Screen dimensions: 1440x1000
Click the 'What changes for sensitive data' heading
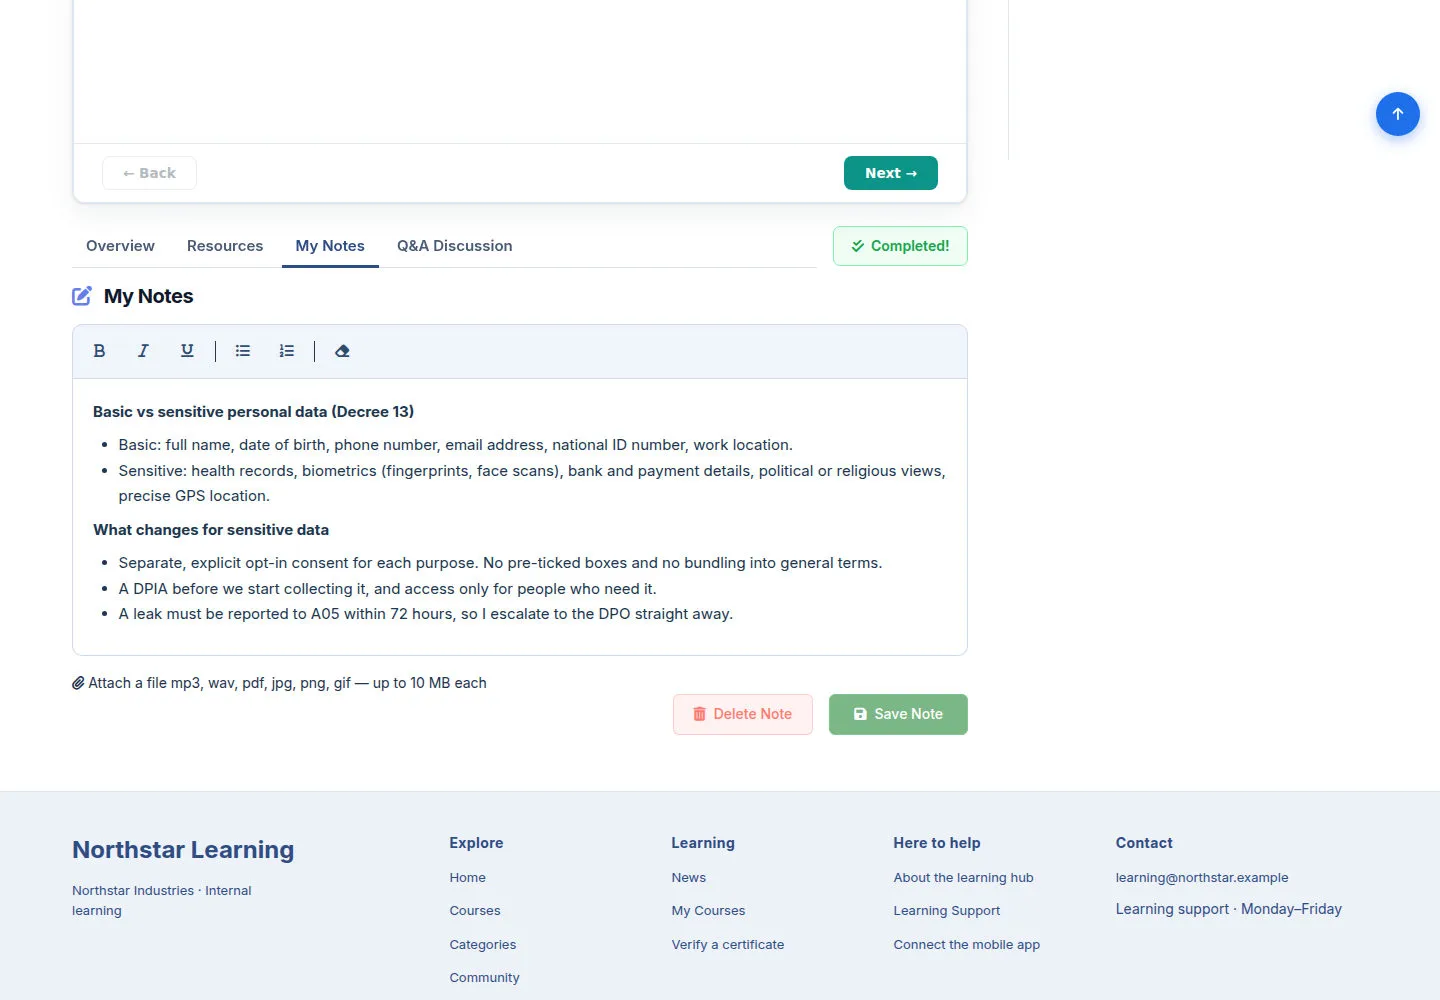[211, 530]
